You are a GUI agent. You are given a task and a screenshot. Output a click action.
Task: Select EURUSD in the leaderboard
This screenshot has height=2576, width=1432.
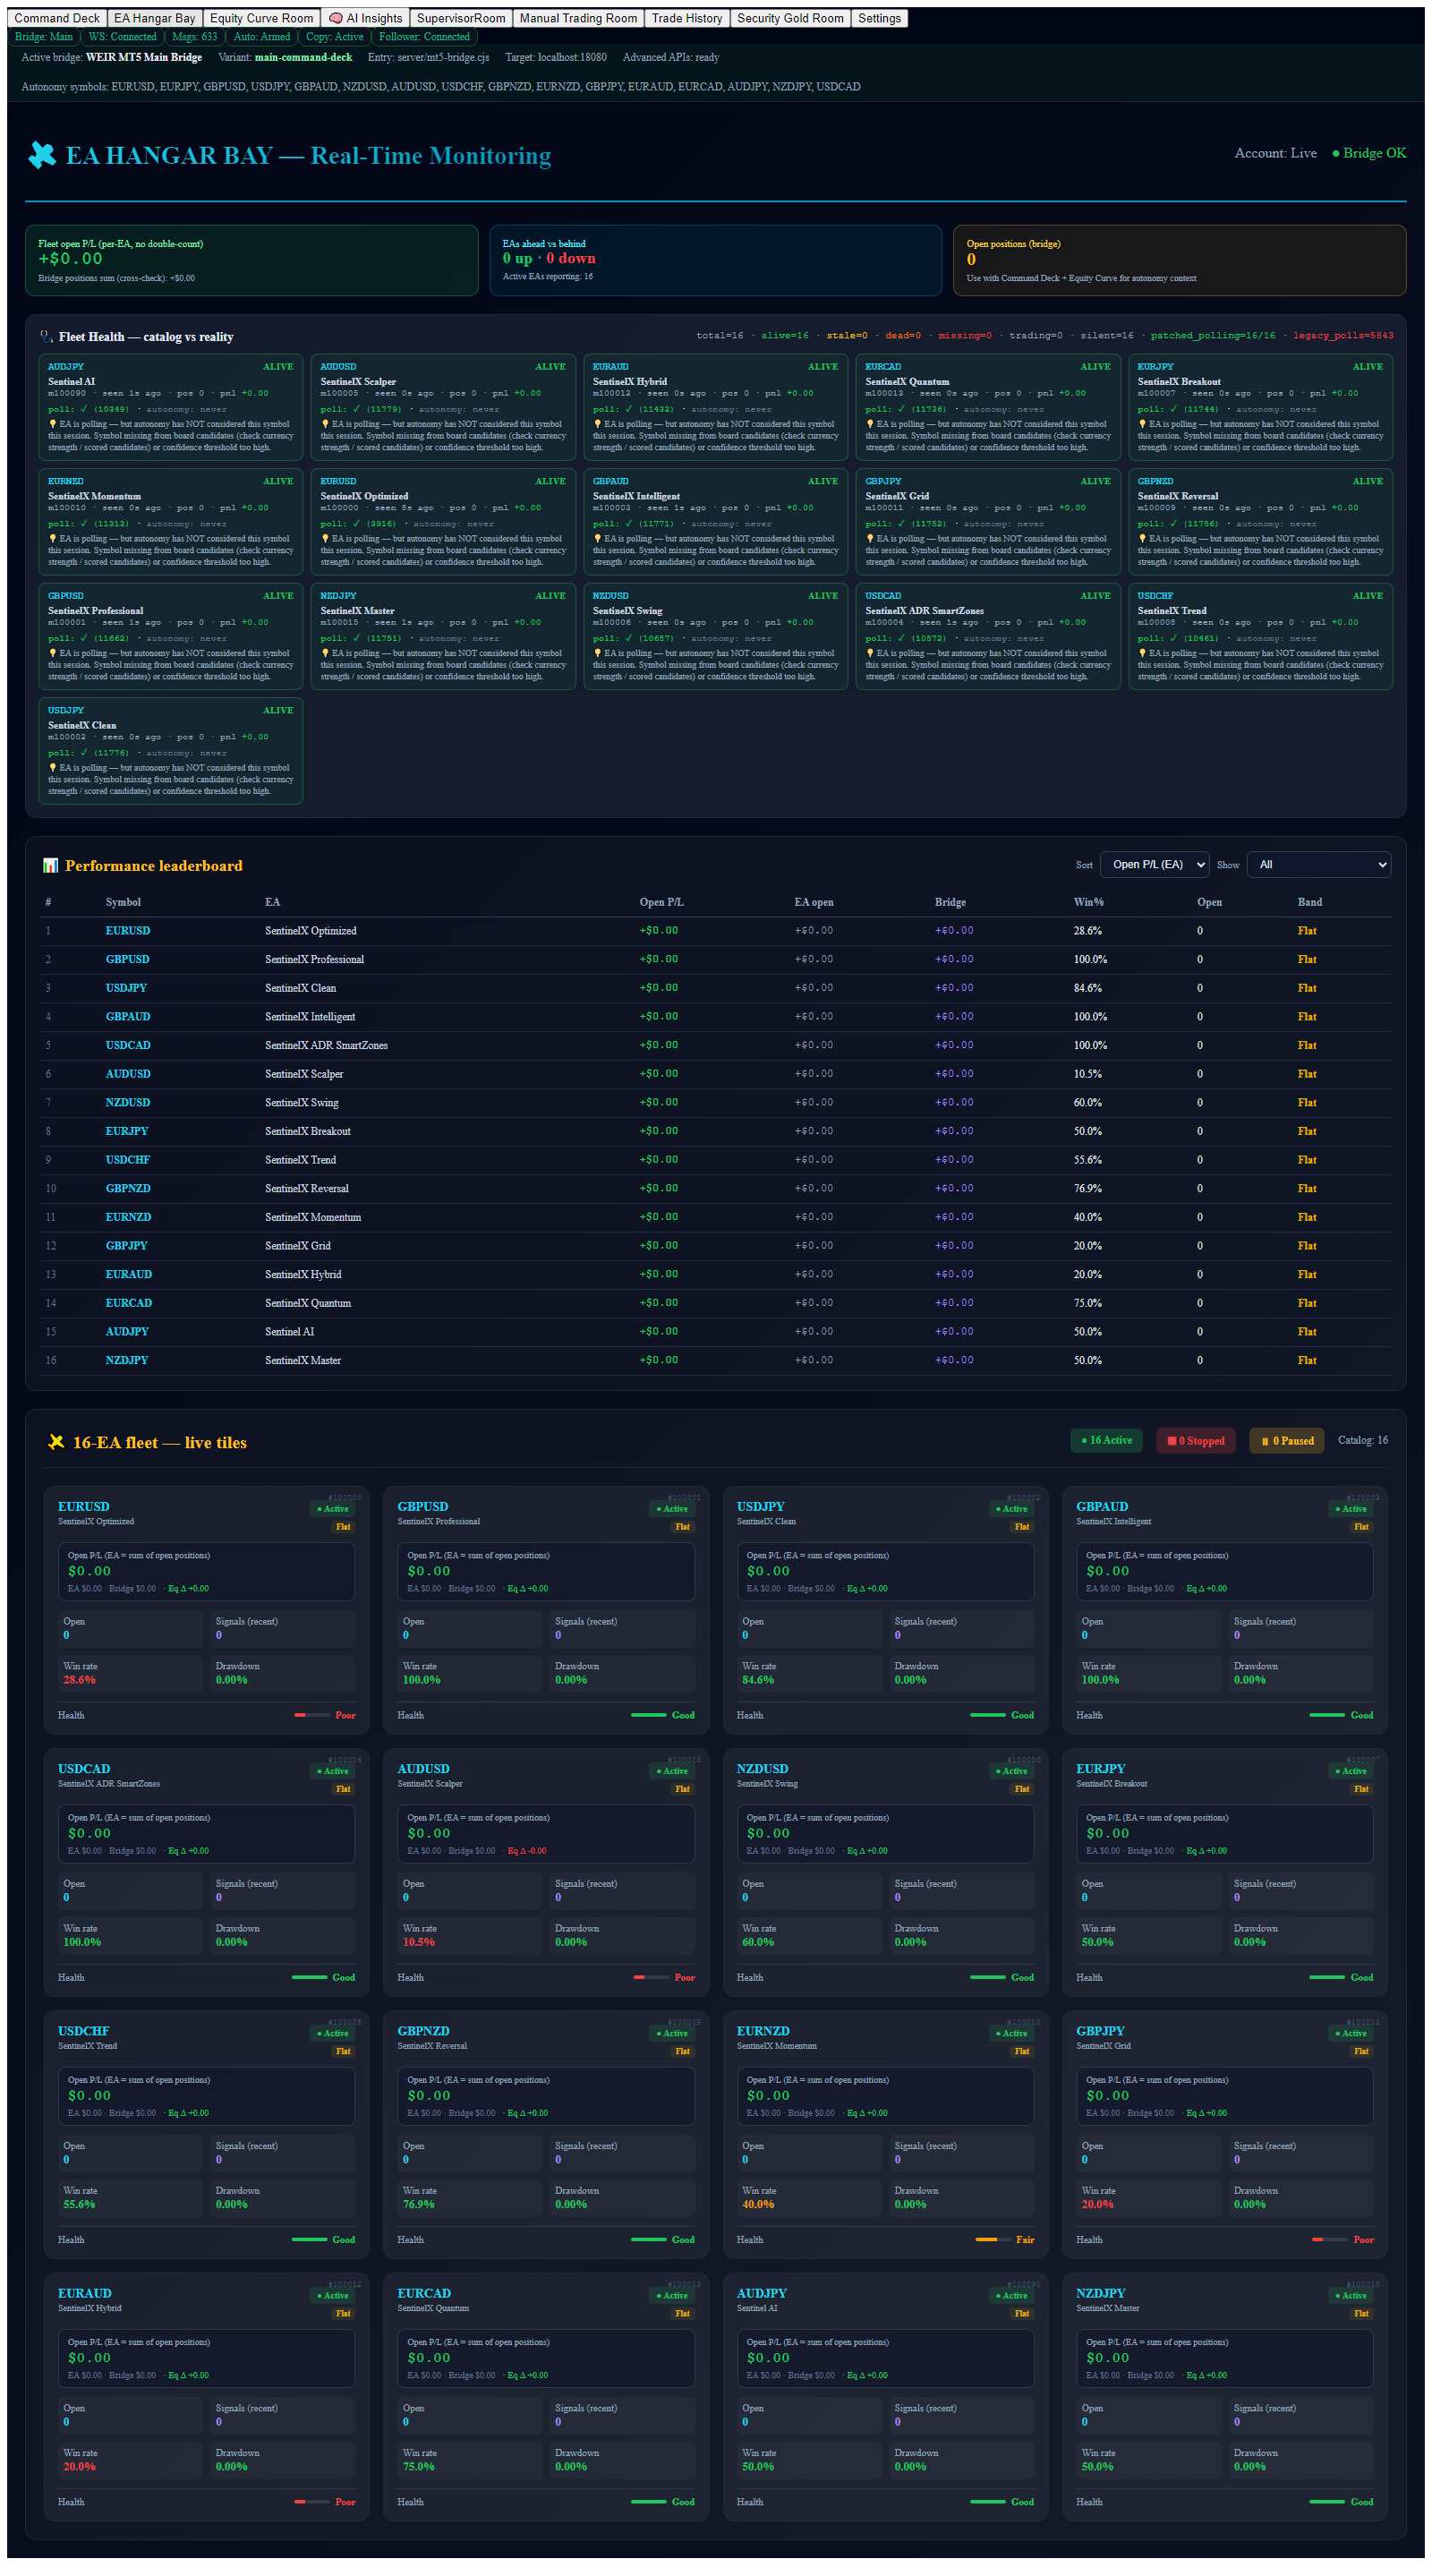pos(128,931)
